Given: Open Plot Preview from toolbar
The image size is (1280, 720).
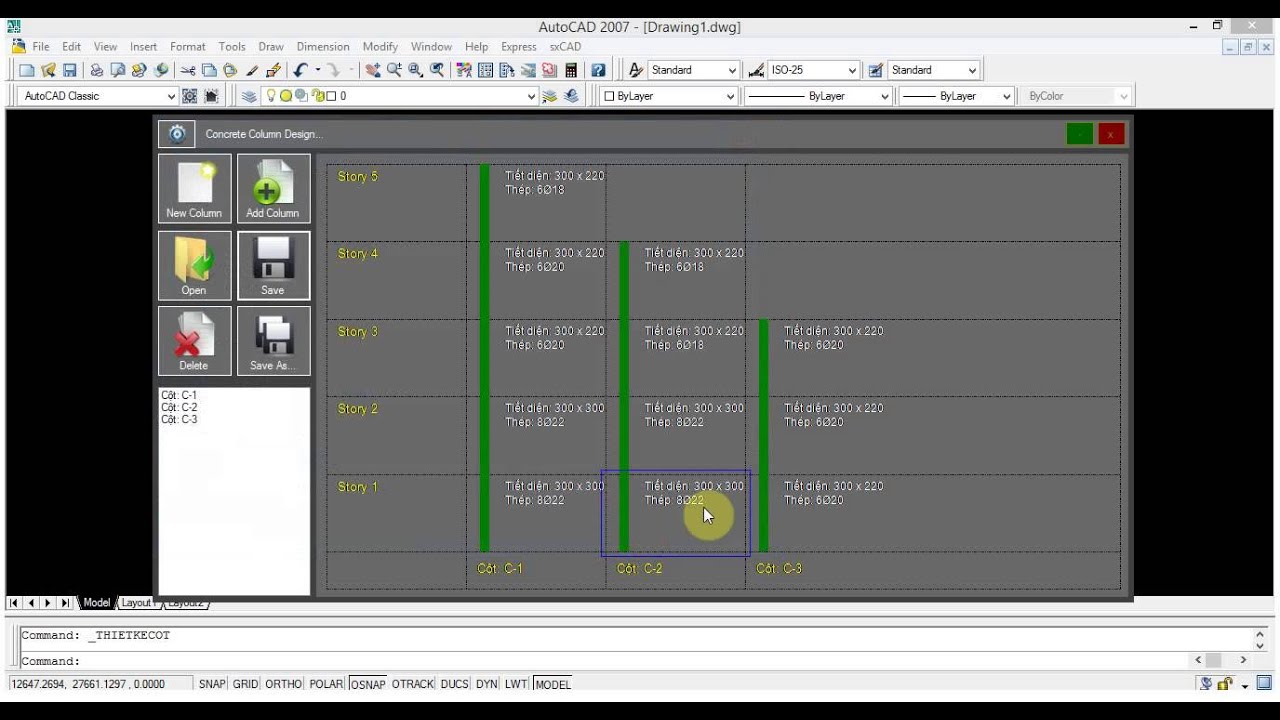Looking at the screenshot, I should pos(118,70).
